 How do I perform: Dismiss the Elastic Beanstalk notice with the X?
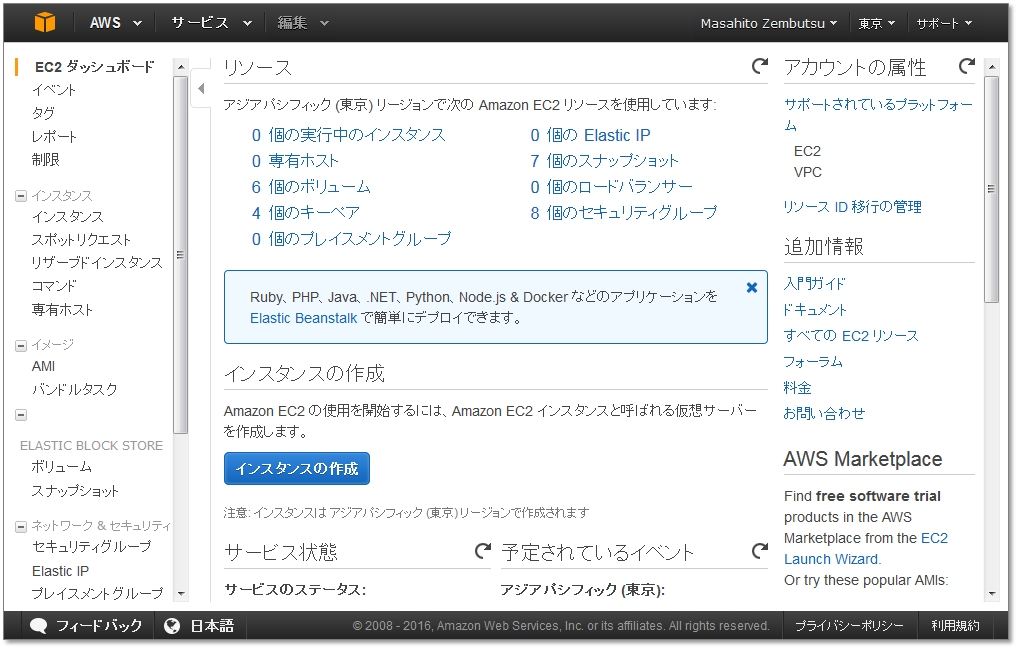click(752, 288)
